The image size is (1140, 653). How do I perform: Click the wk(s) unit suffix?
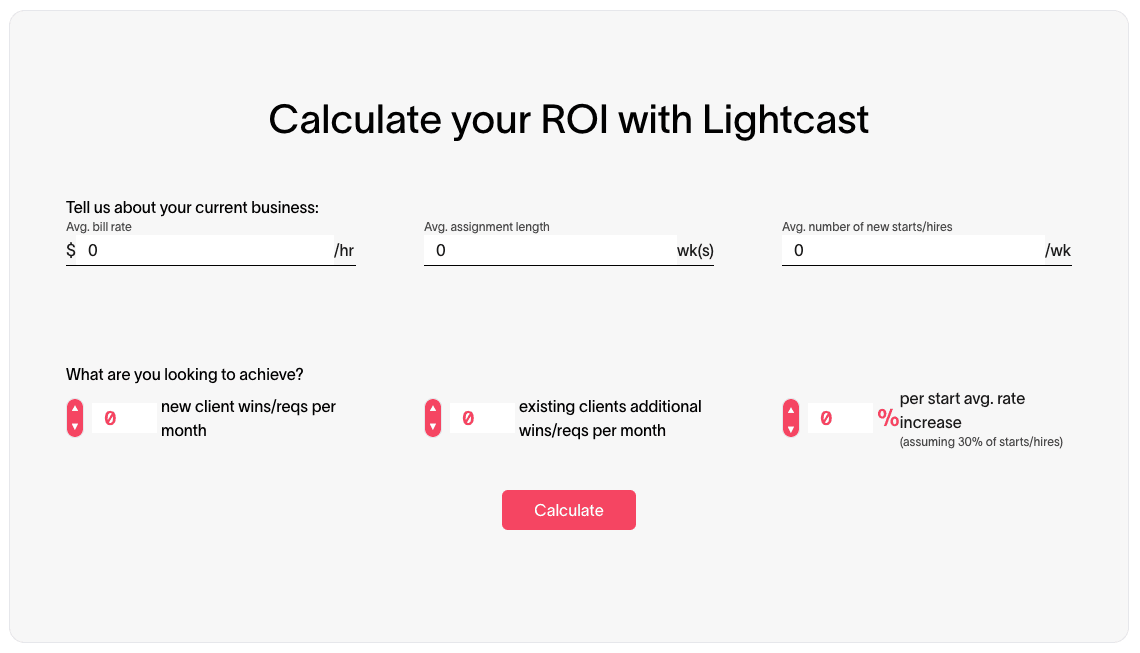point(695,250)
